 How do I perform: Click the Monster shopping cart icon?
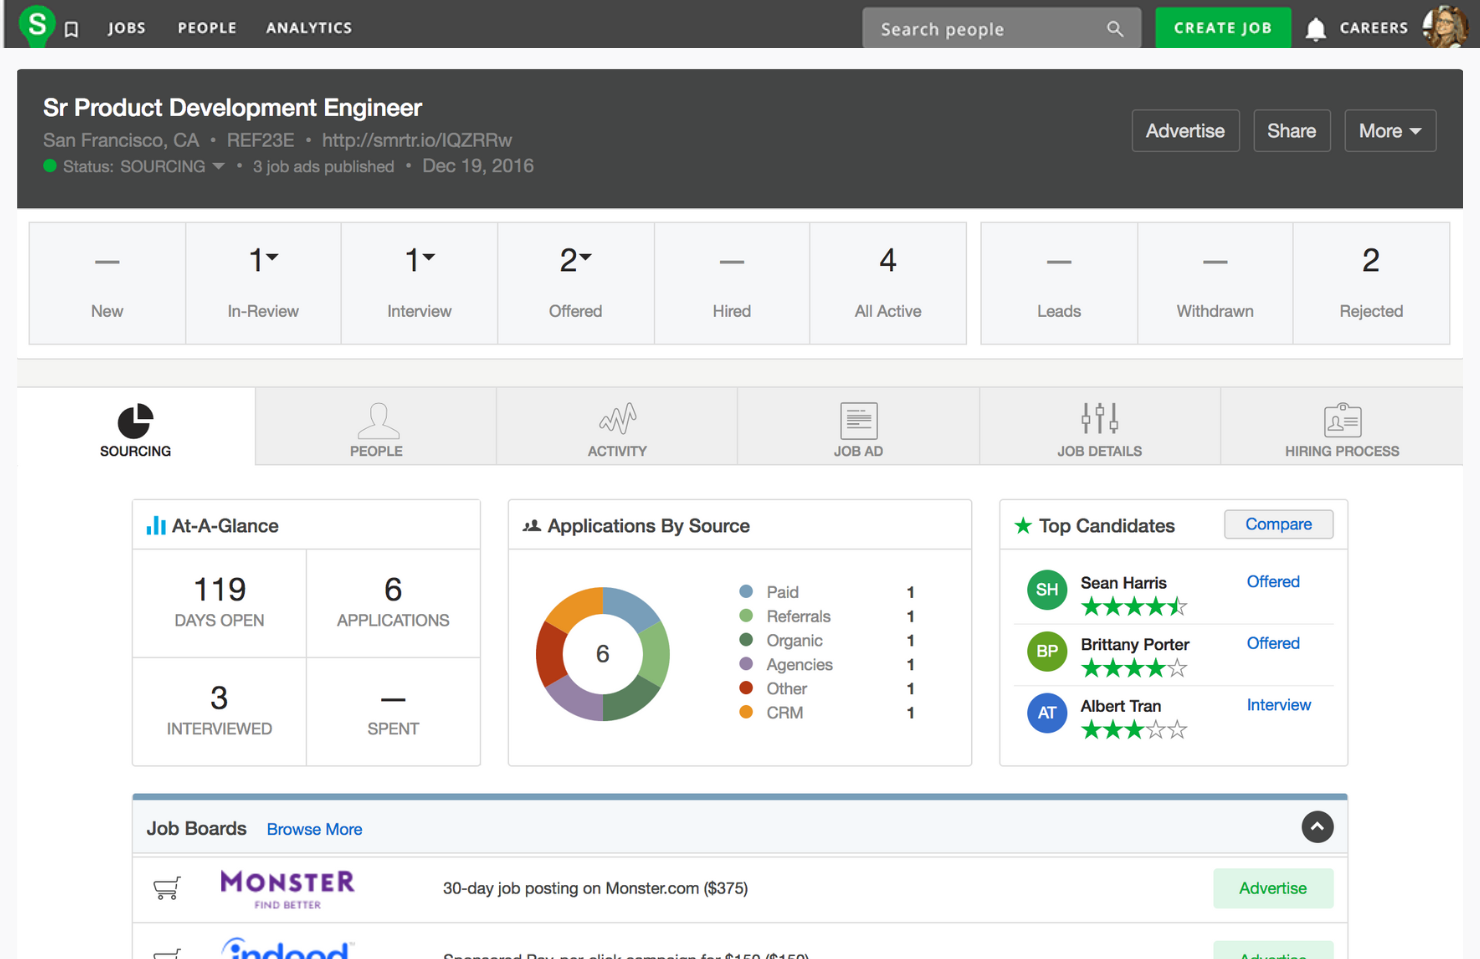click(167, 888)
